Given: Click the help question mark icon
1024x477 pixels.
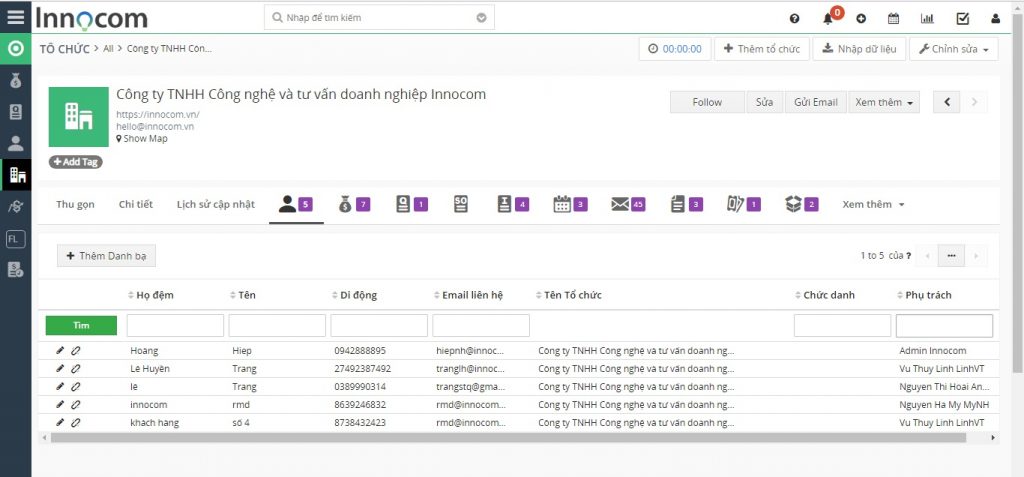Looking at the screenshot, I should coord(794,18).
